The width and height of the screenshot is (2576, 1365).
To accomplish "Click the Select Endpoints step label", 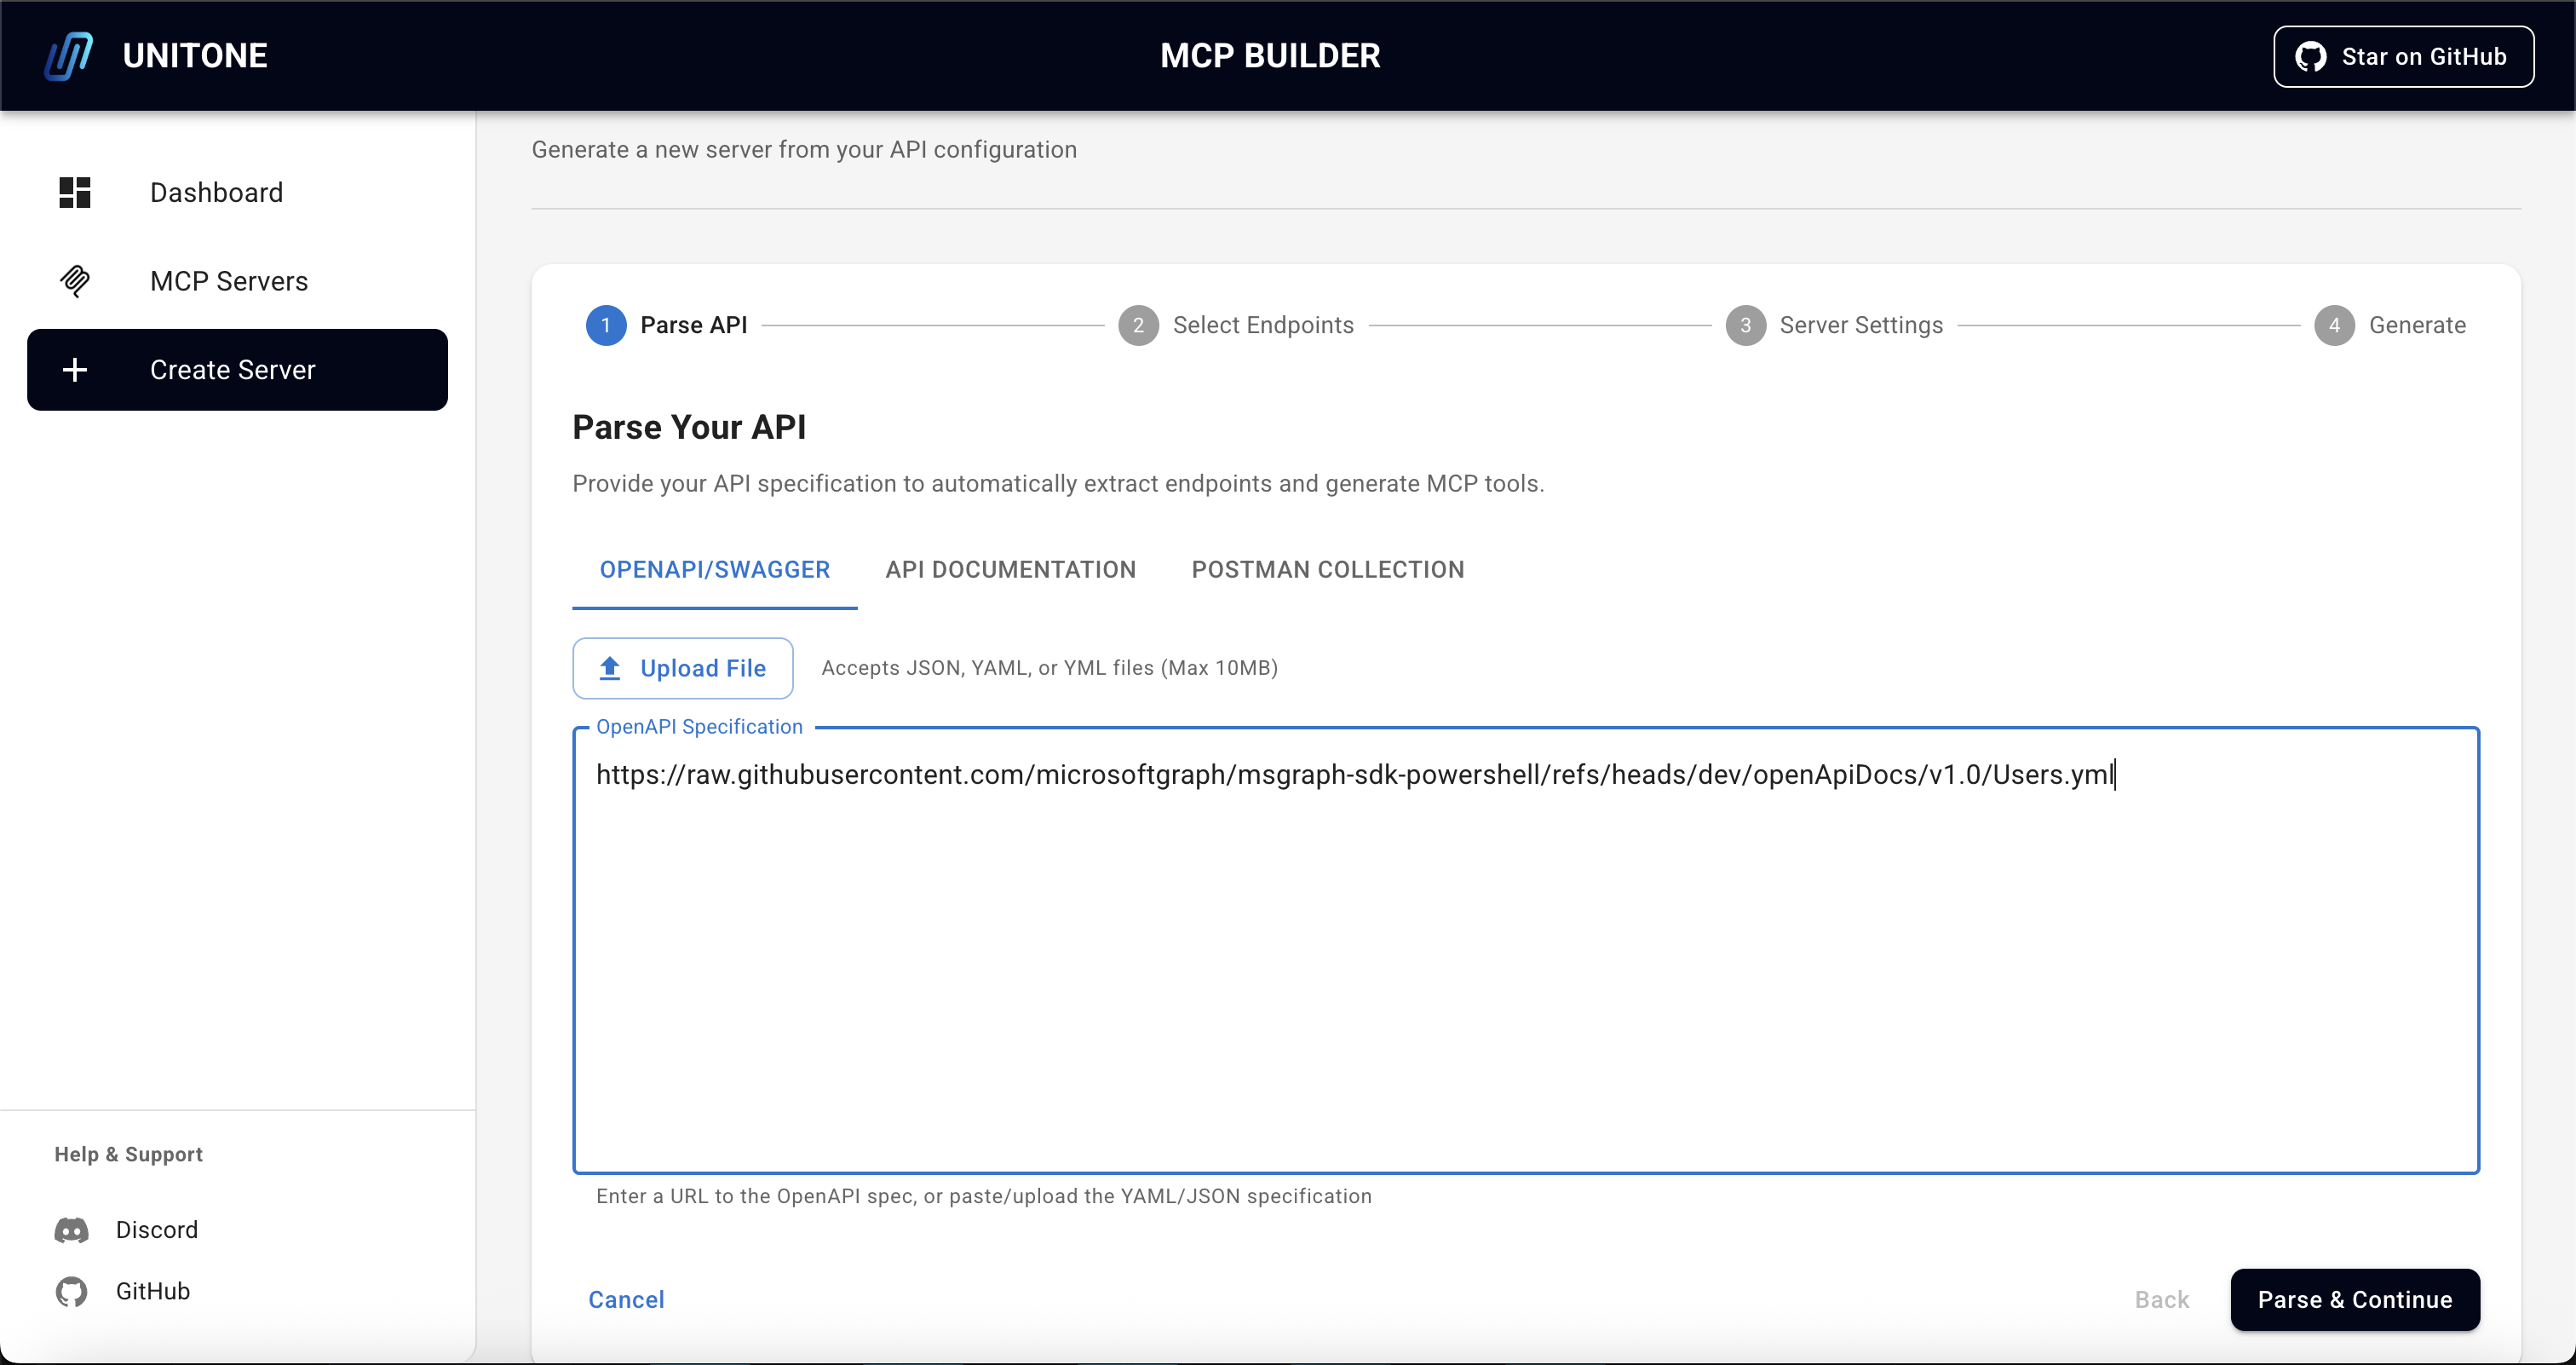I will point(1264,326).
